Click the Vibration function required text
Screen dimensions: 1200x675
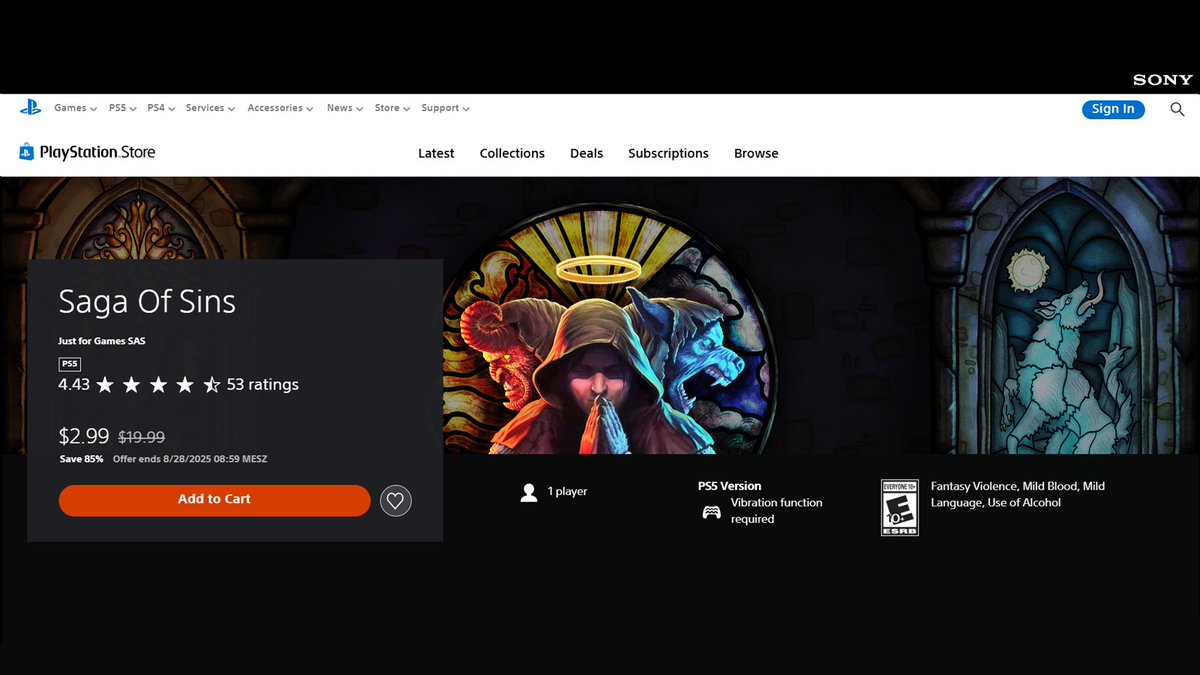777,511
